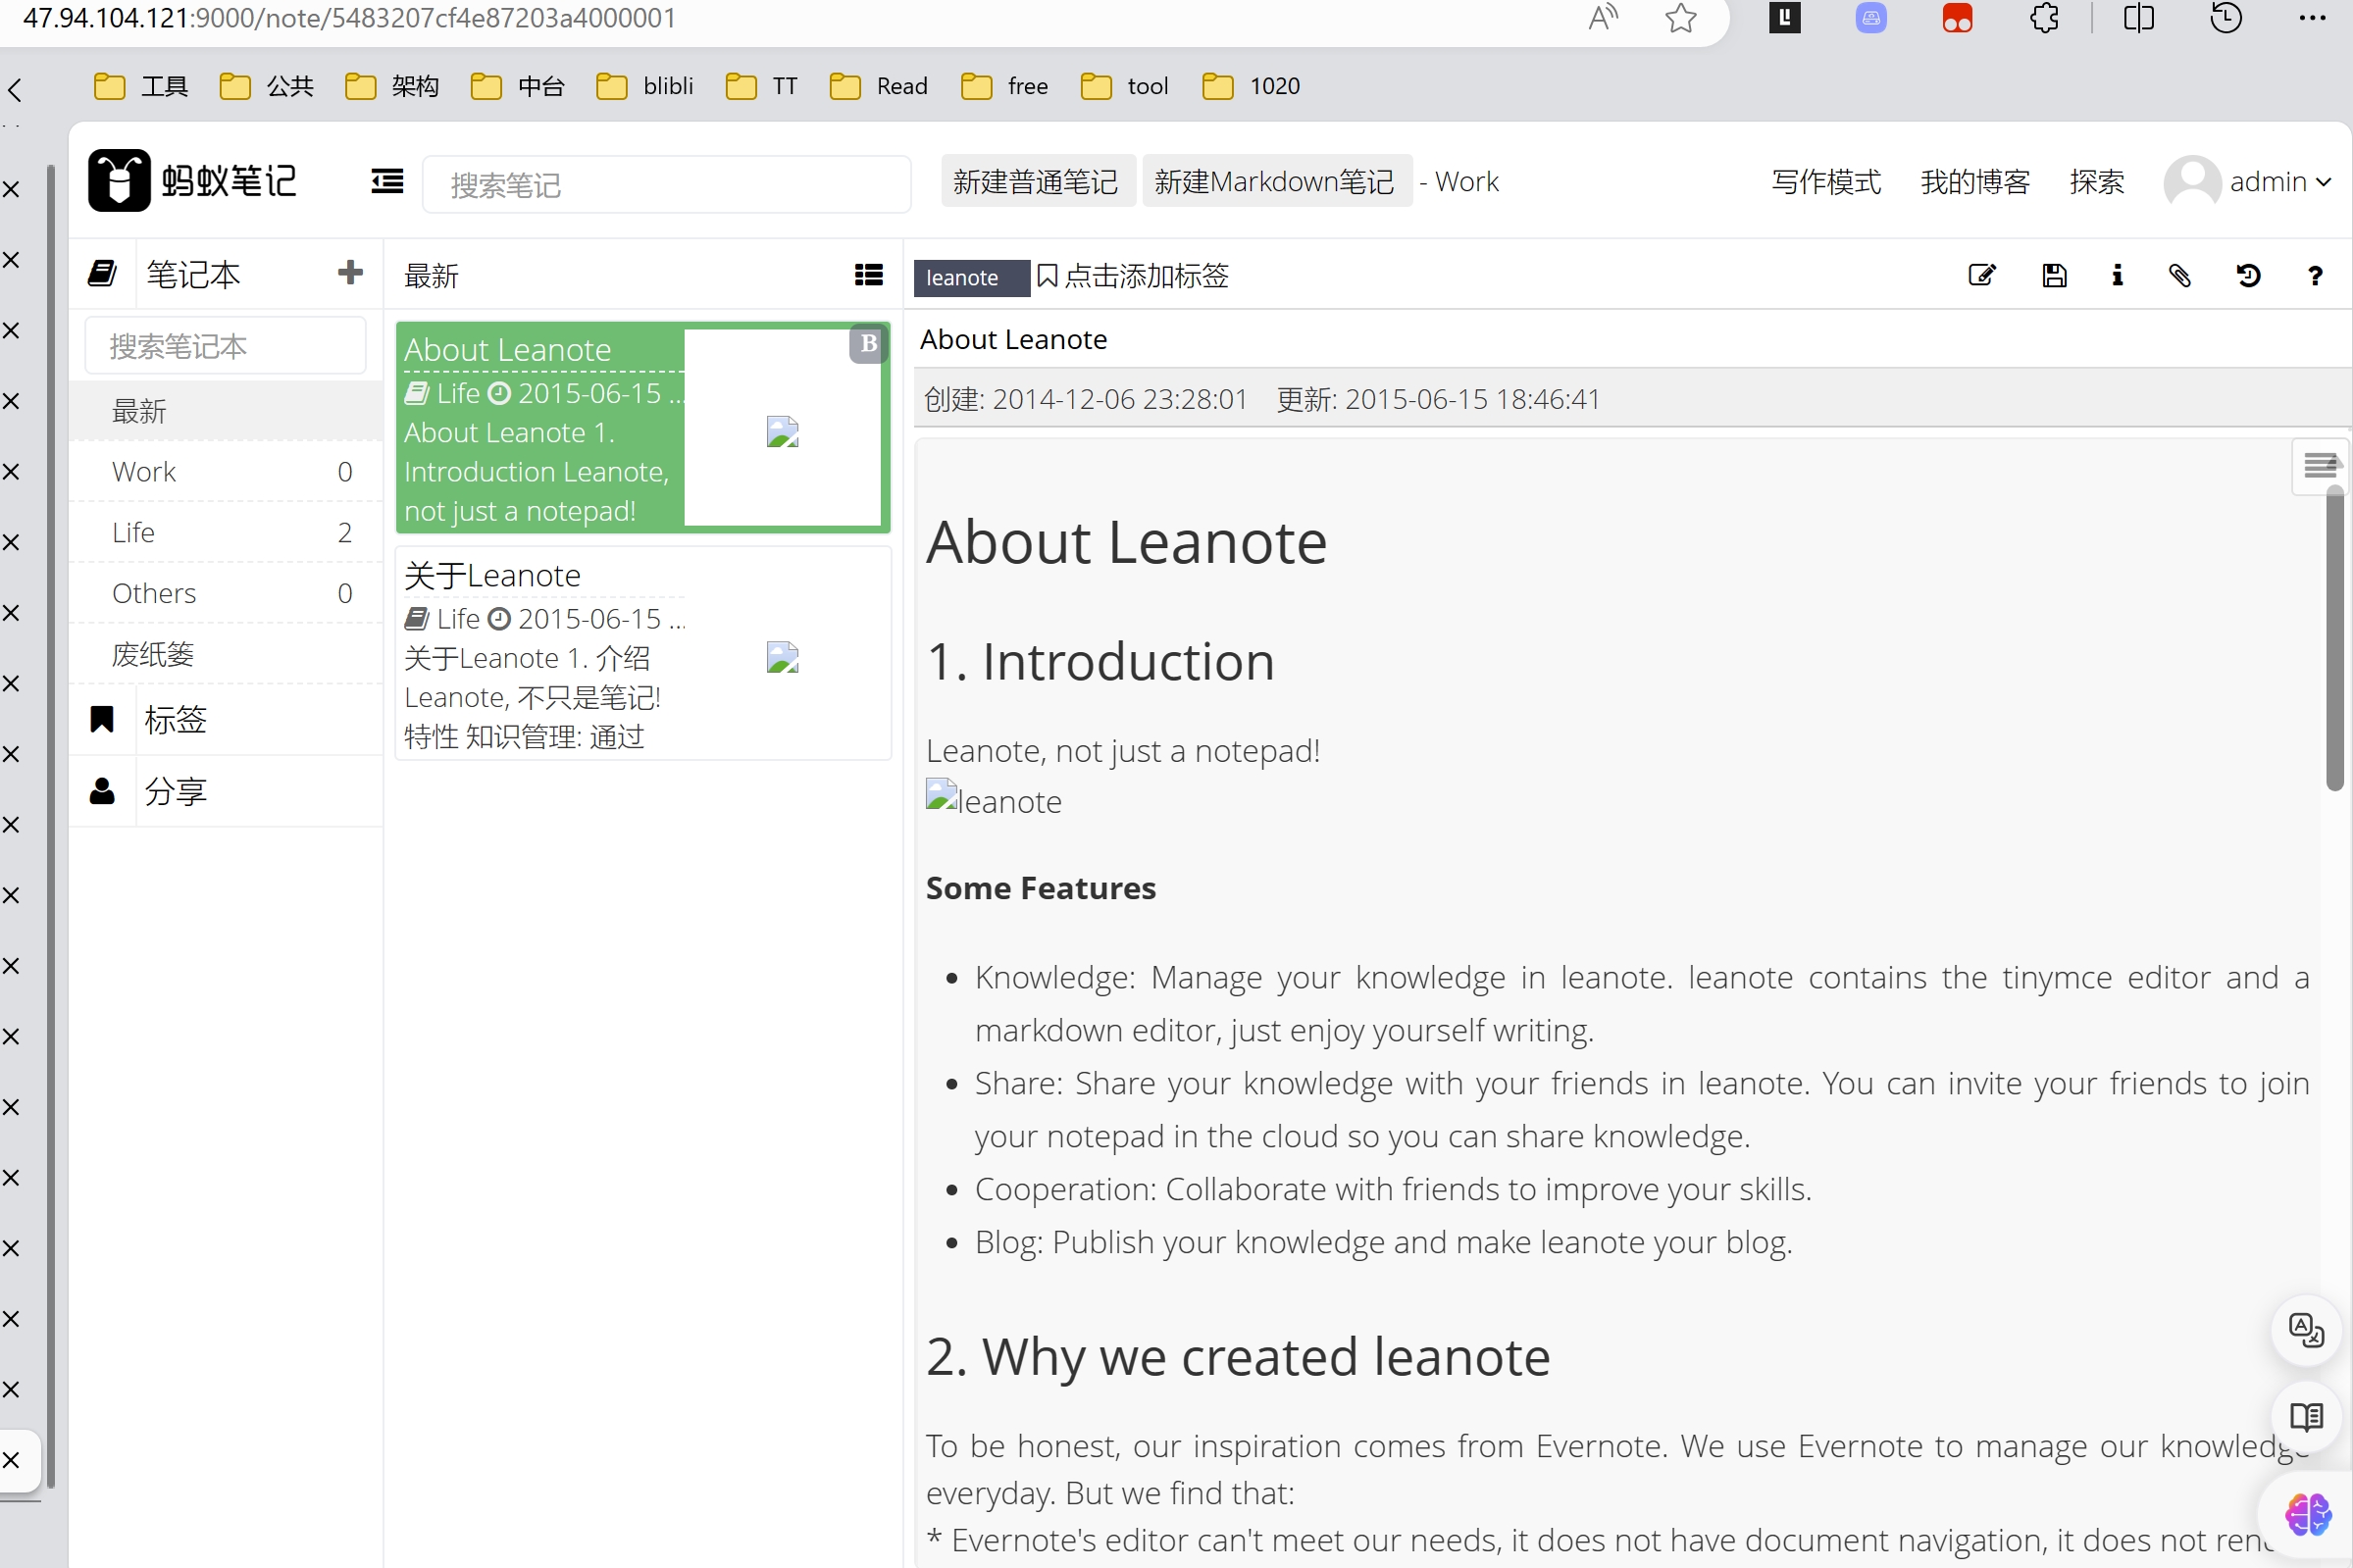
Task: Click the Leanote ant logo
Action: click(119, 180)
